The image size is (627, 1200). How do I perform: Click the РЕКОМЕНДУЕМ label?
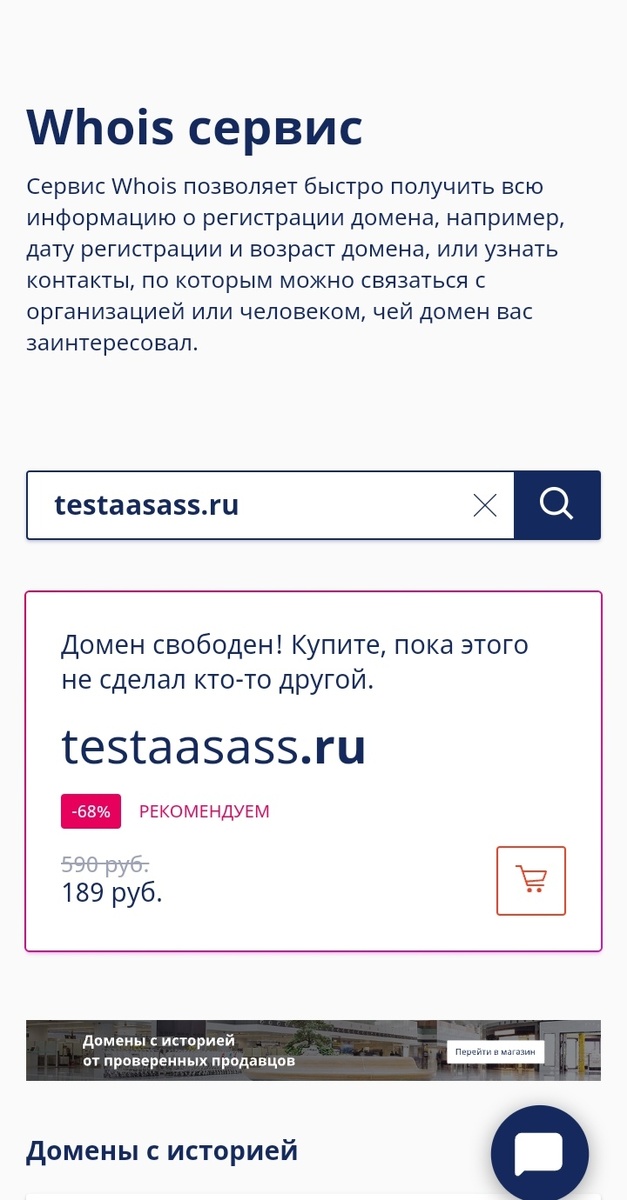[203, 812]
